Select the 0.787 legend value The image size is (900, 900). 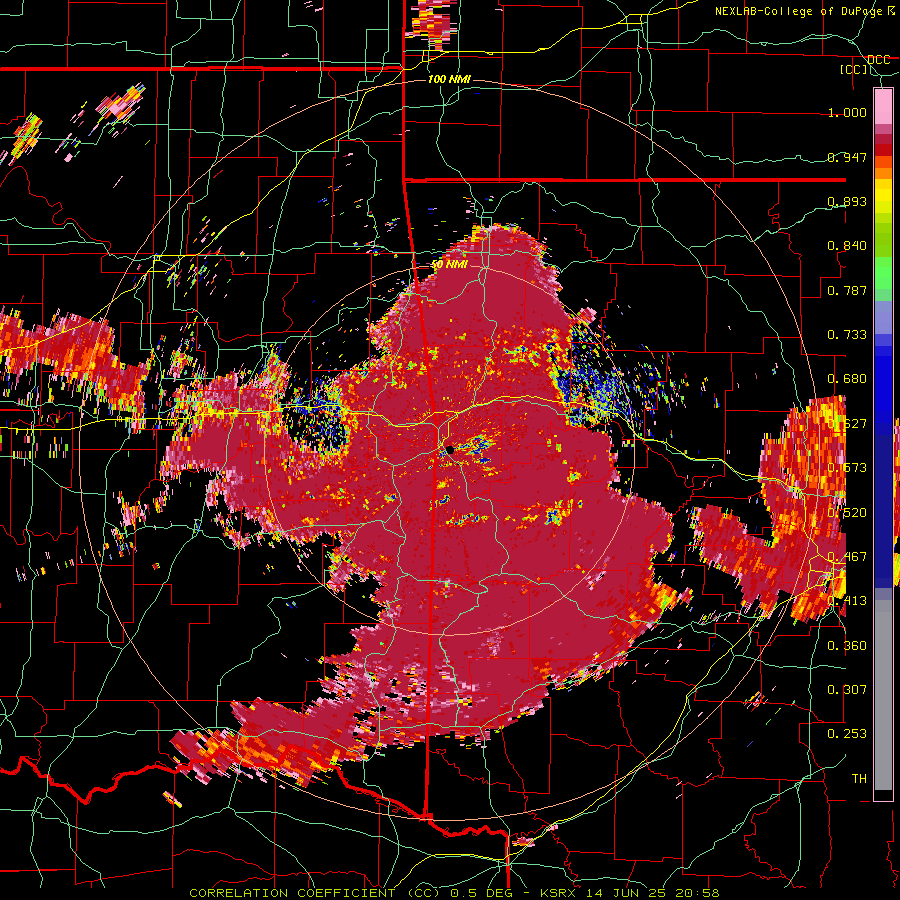click(847, 290)
